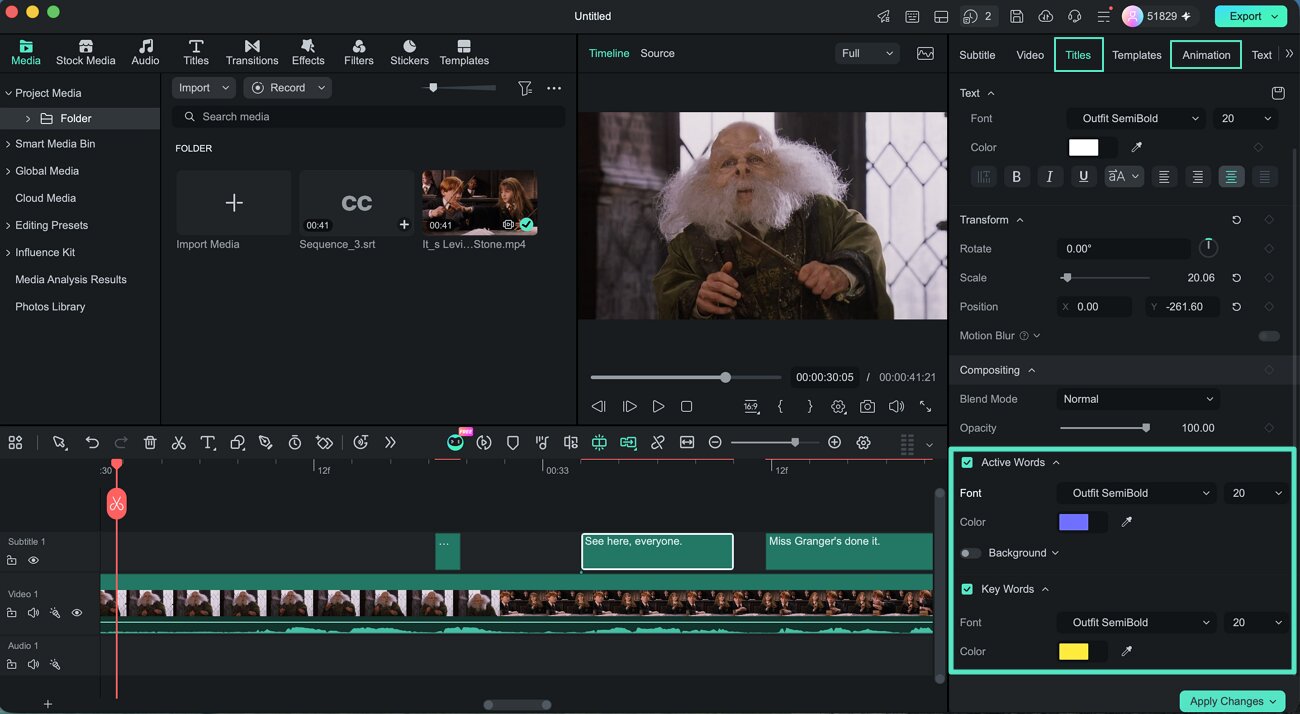Screen dimensions: 1300x714
Task: Mute the Audio 1 track
Action: 33,664
